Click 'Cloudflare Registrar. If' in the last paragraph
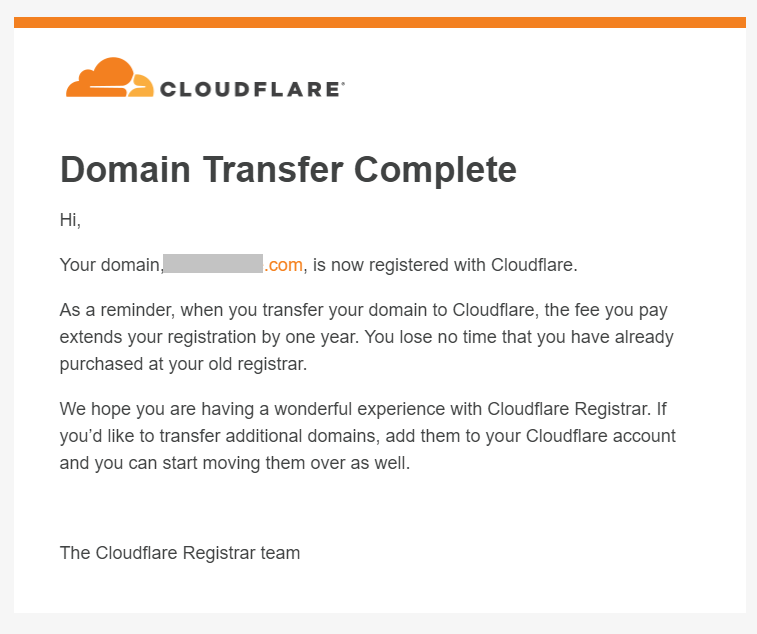 576,409
